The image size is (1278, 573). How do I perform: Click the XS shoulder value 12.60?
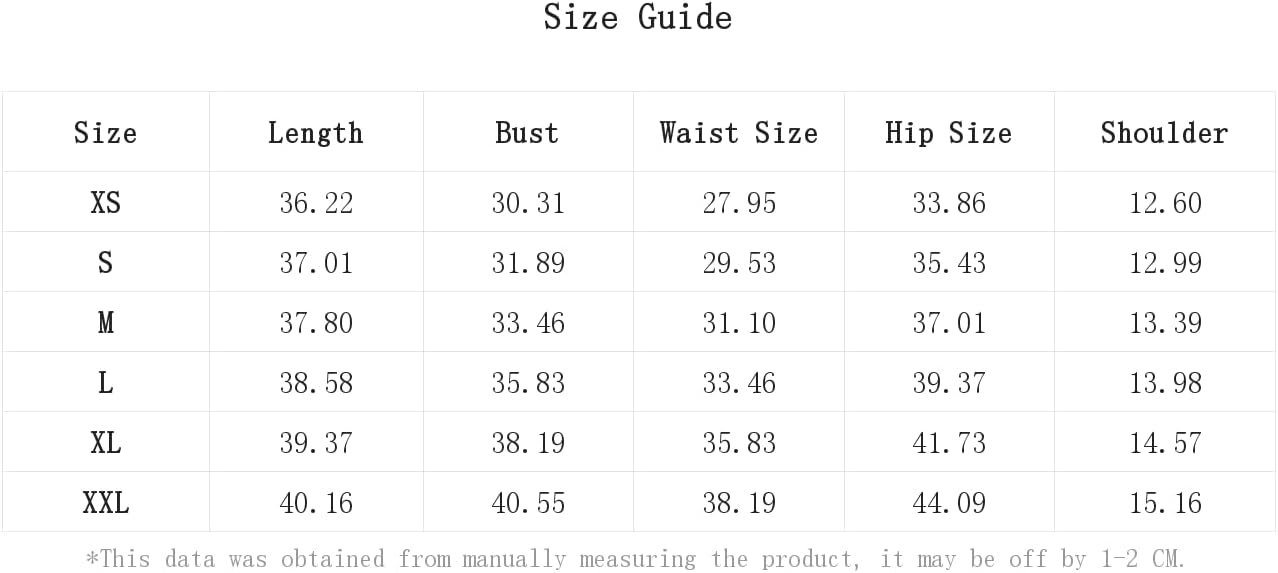click(x=1166, y=203)
